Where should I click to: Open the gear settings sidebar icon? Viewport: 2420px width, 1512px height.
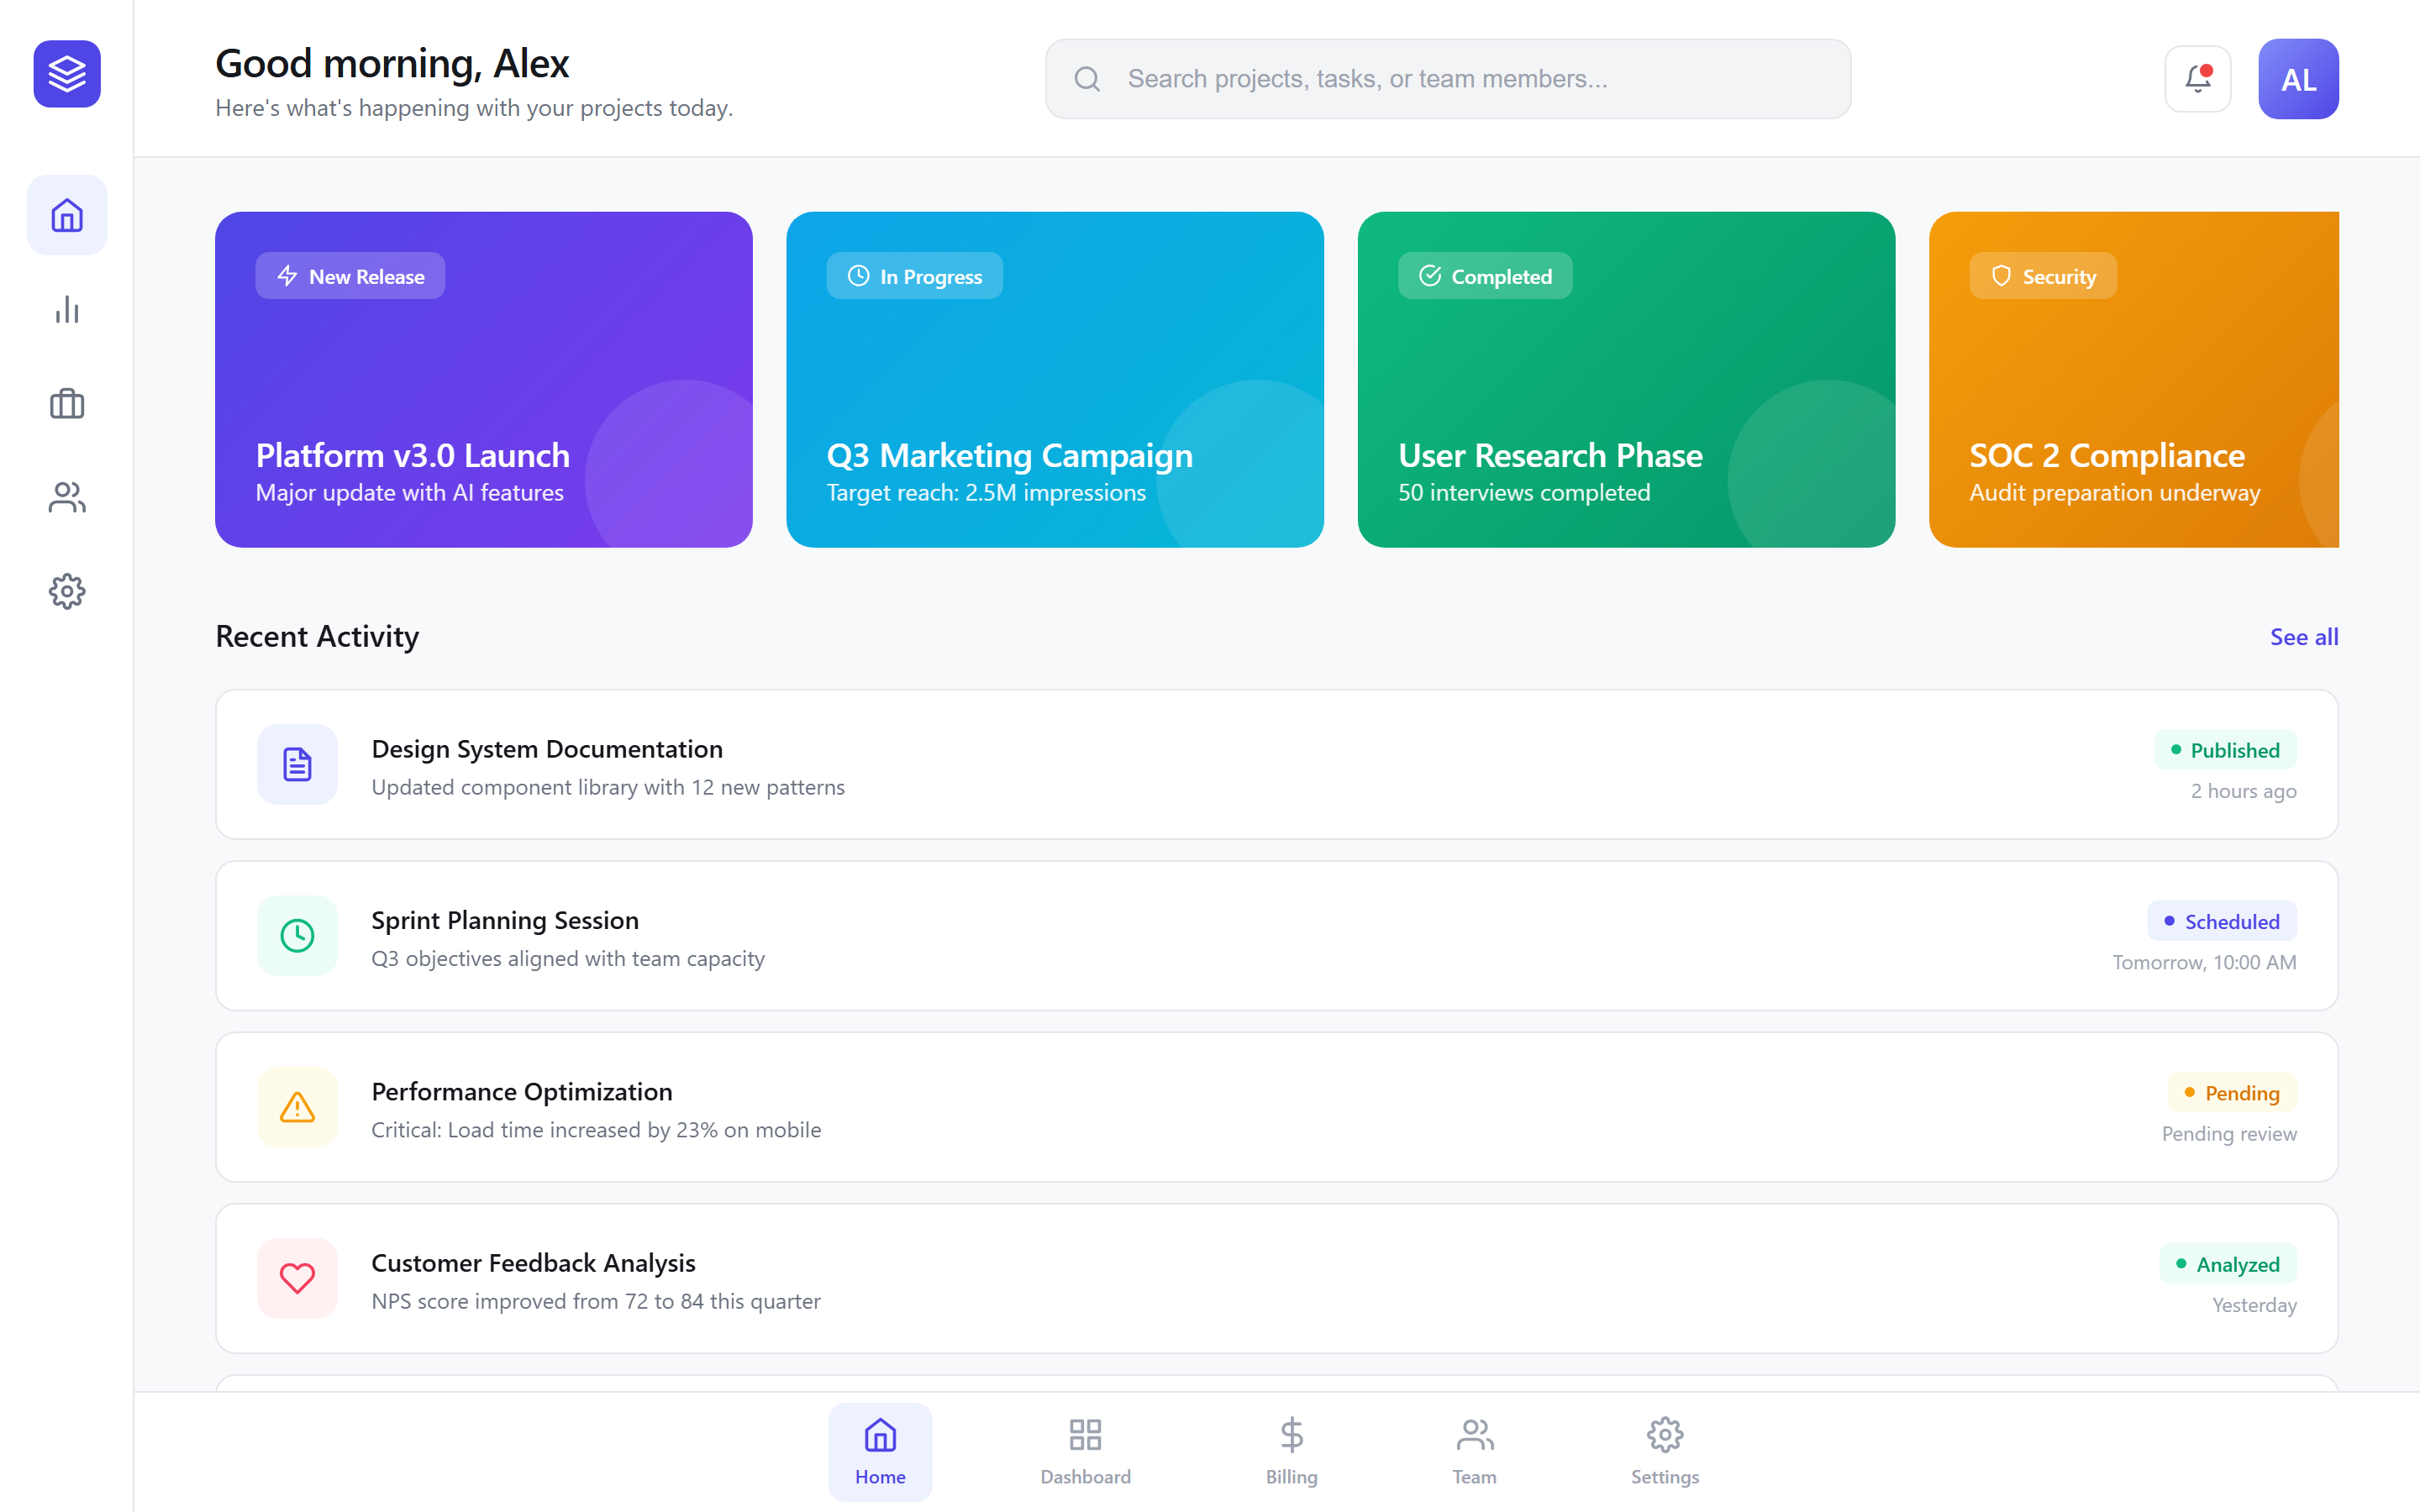(67, 591)
